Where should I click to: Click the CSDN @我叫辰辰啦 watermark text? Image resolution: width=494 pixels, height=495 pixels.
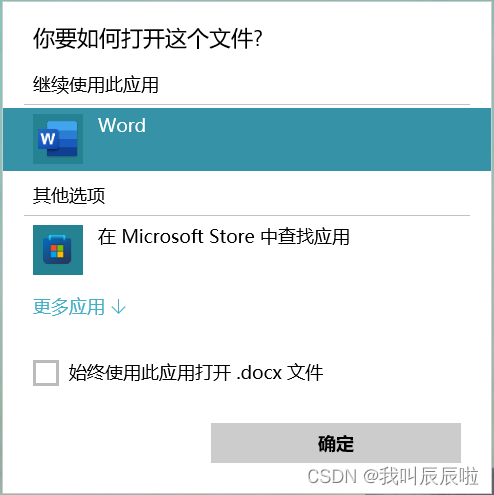[393, 476]
